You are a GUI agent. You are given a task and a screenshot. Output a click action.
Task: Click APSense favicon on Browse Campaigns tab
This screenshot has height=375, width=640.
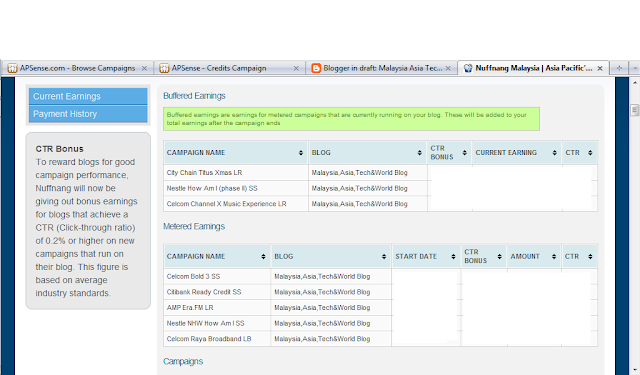pos(12,68)
